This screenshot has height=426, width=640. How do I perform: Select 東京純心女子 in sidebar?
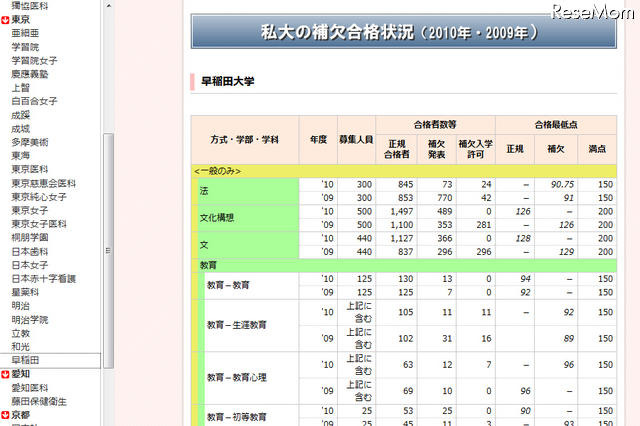[x=39, y=197]
